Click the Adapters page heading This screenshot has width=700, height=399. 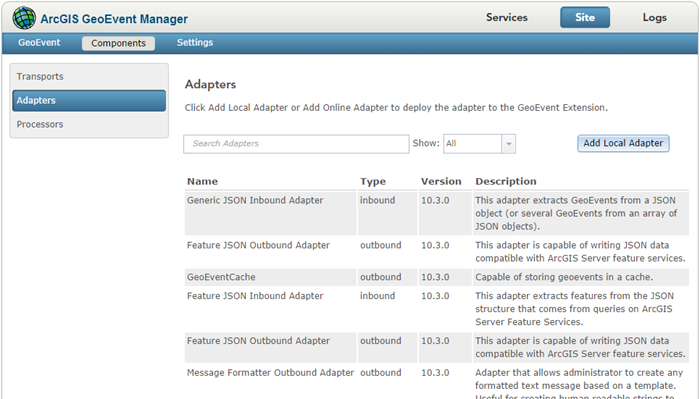coord(210,84)
